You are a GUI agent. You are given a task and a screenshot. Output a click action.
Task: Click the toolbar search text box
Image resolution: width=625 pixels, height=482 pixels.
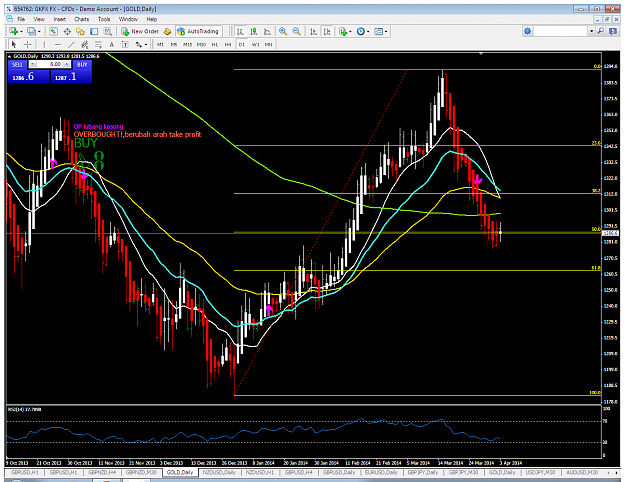[561, 31]
